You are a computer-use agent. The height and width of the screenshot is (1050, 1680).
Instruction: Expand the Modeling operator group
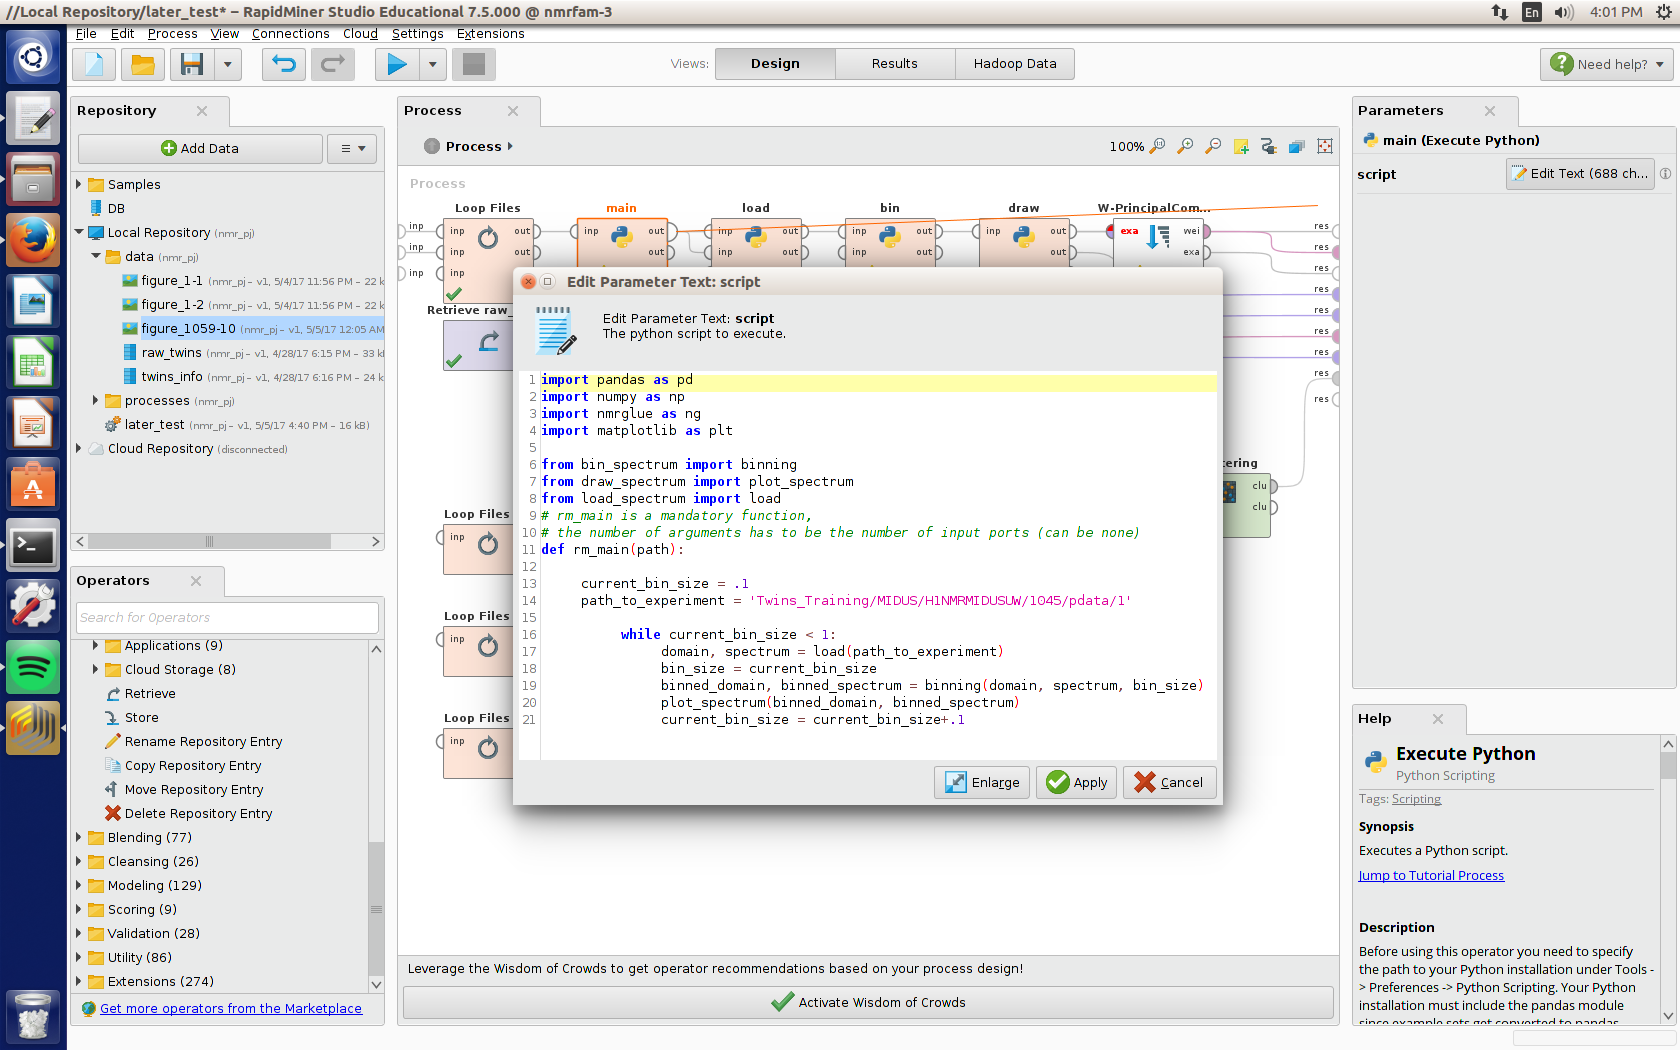click(x=81, y=885)
